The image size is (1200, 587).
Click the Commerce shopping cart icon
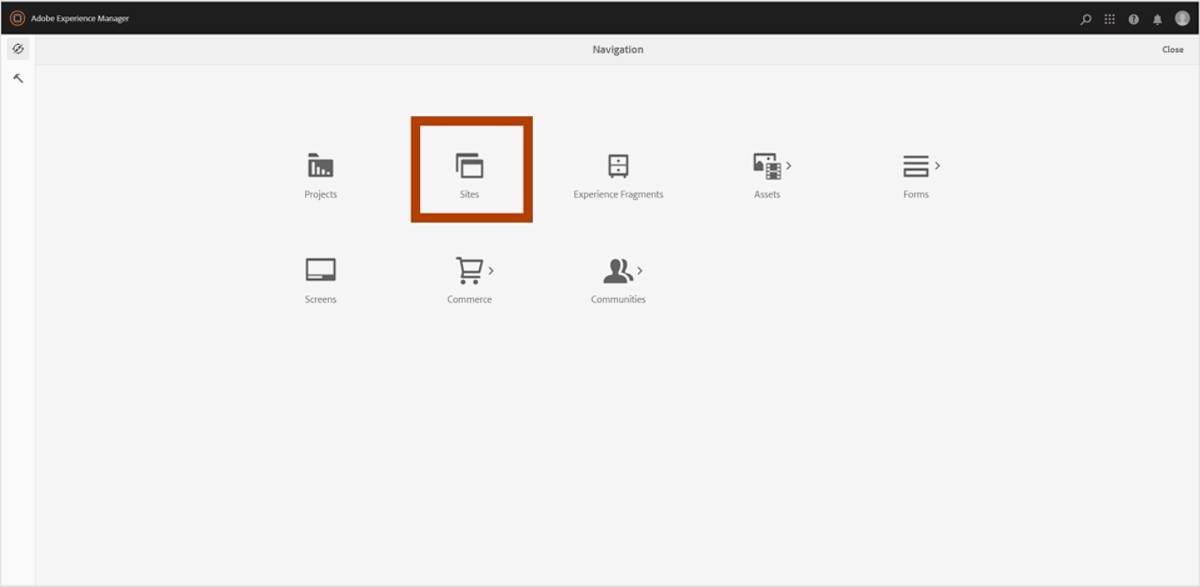tap(468, 270)
